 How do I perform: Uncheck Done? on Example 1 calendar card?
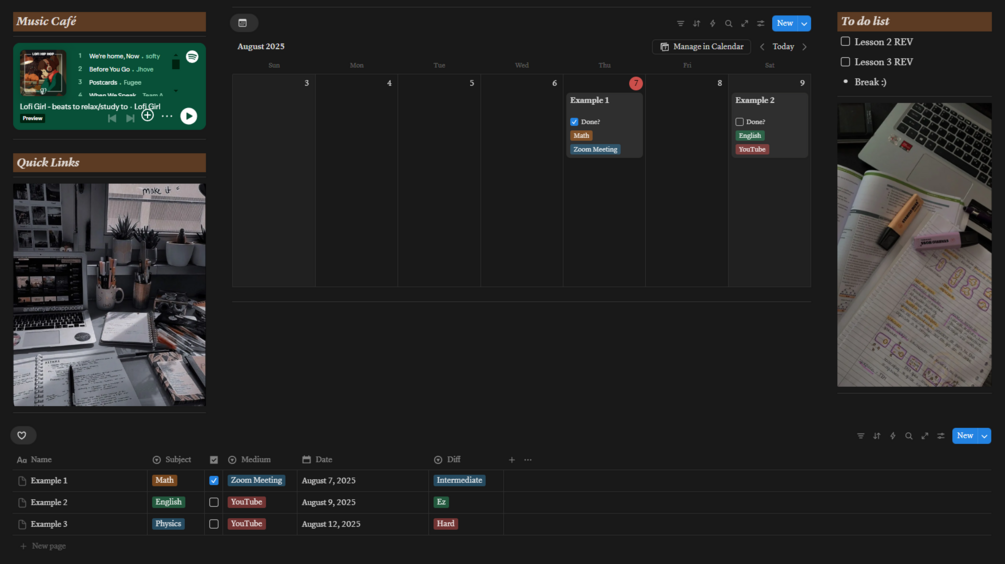[574, 122]
